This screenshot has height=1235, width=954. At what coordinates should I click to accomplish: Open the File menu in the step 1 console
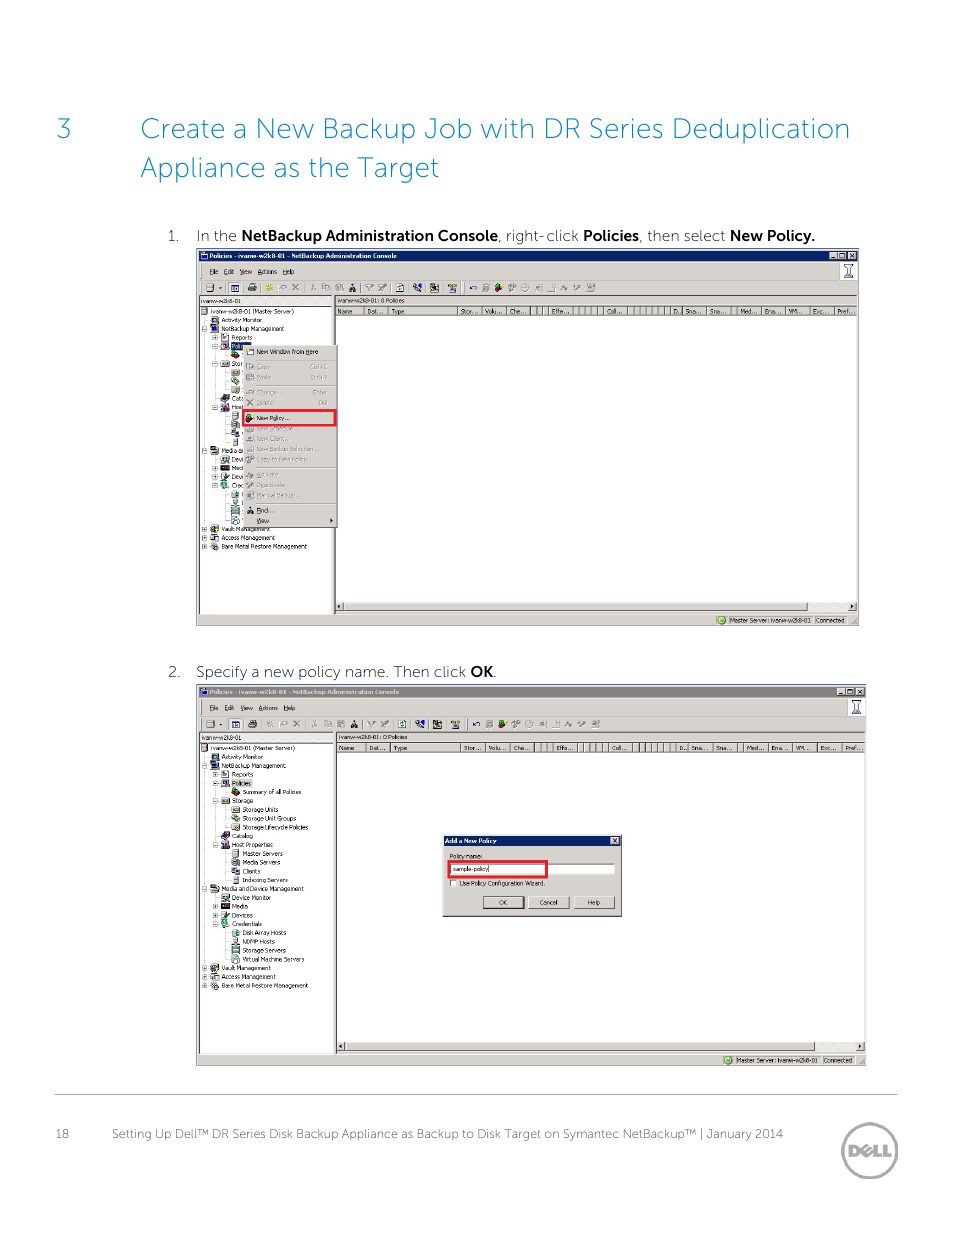coord(214,272)
